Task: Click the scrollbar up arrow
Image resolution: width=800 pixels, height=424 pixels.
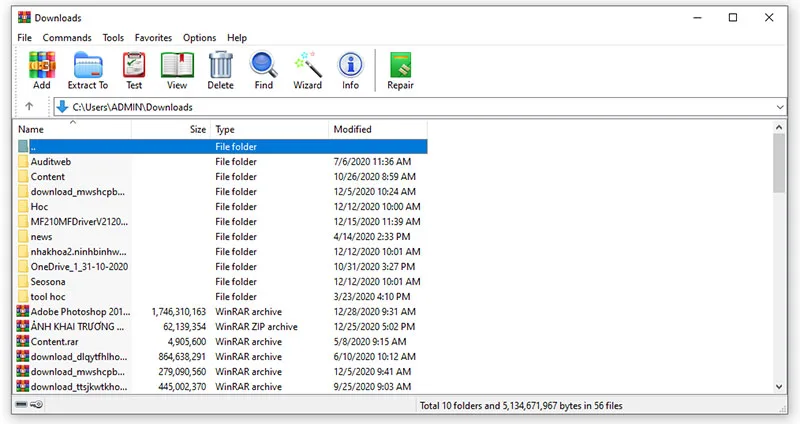Action: coord(779,127)
